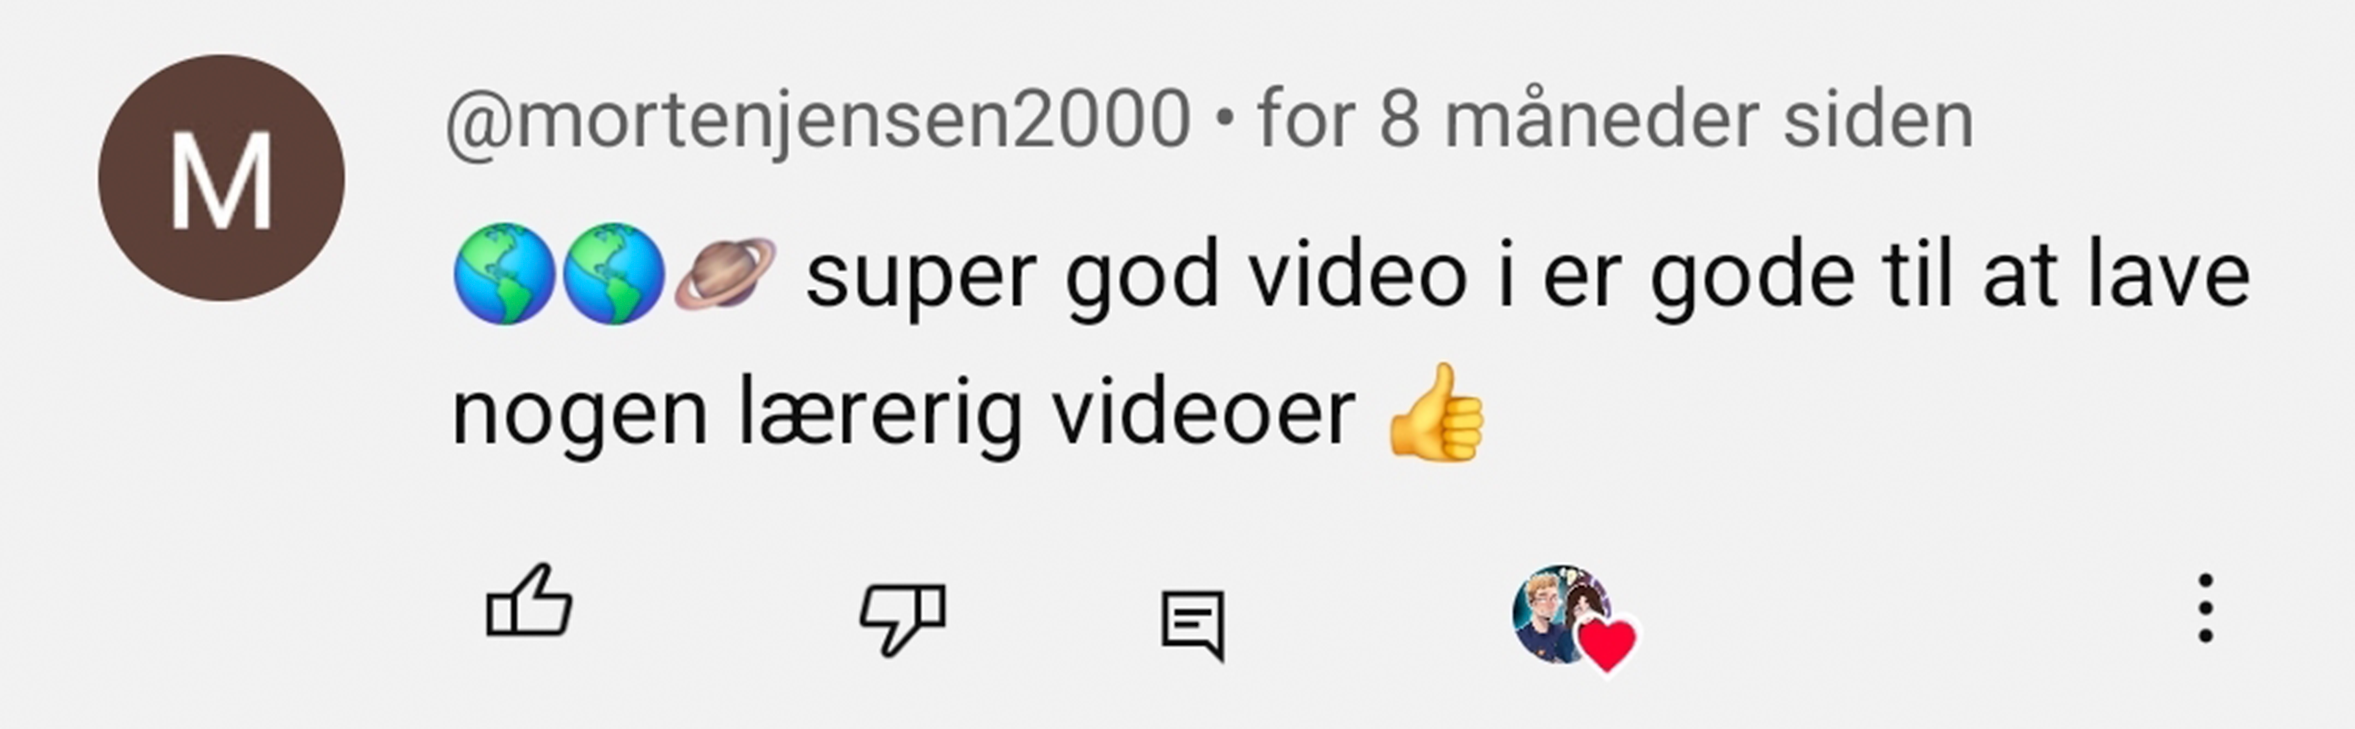Like the comment with thumbs-up outline icon

528,601
